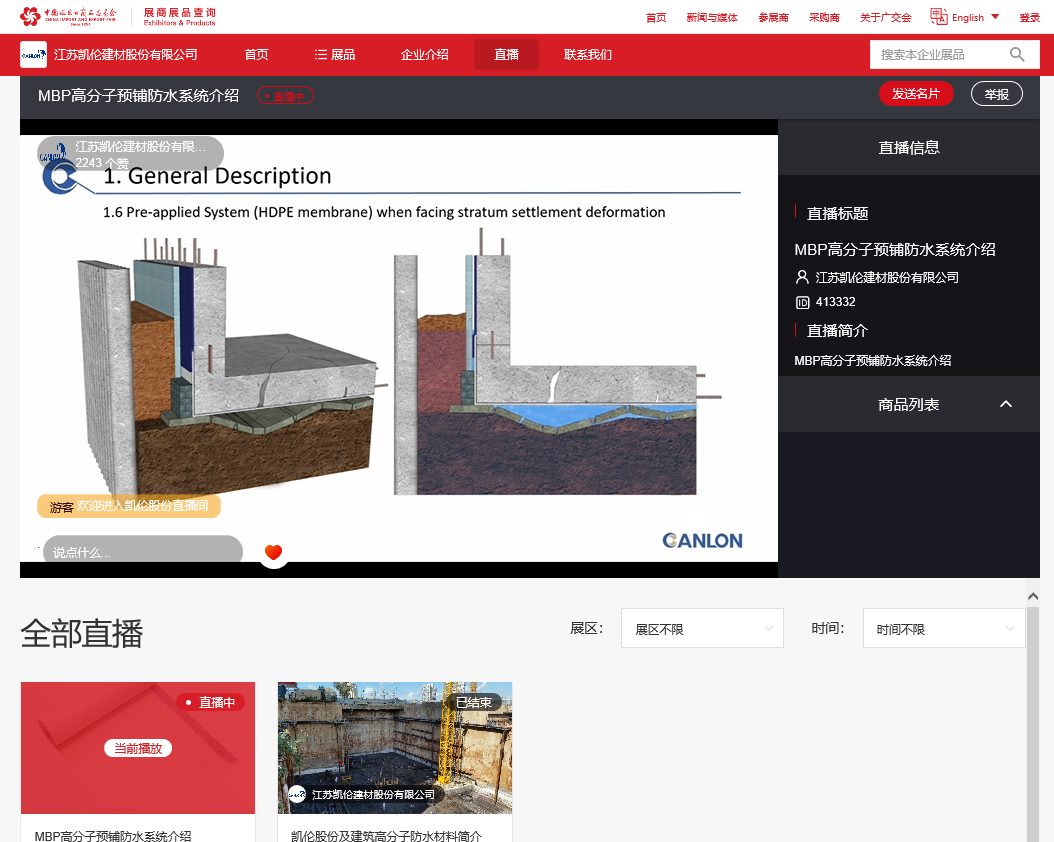
Task: Click card title MBP高分子预铺防水系统介绍 below red thumbnail
Action: (113, 836)
